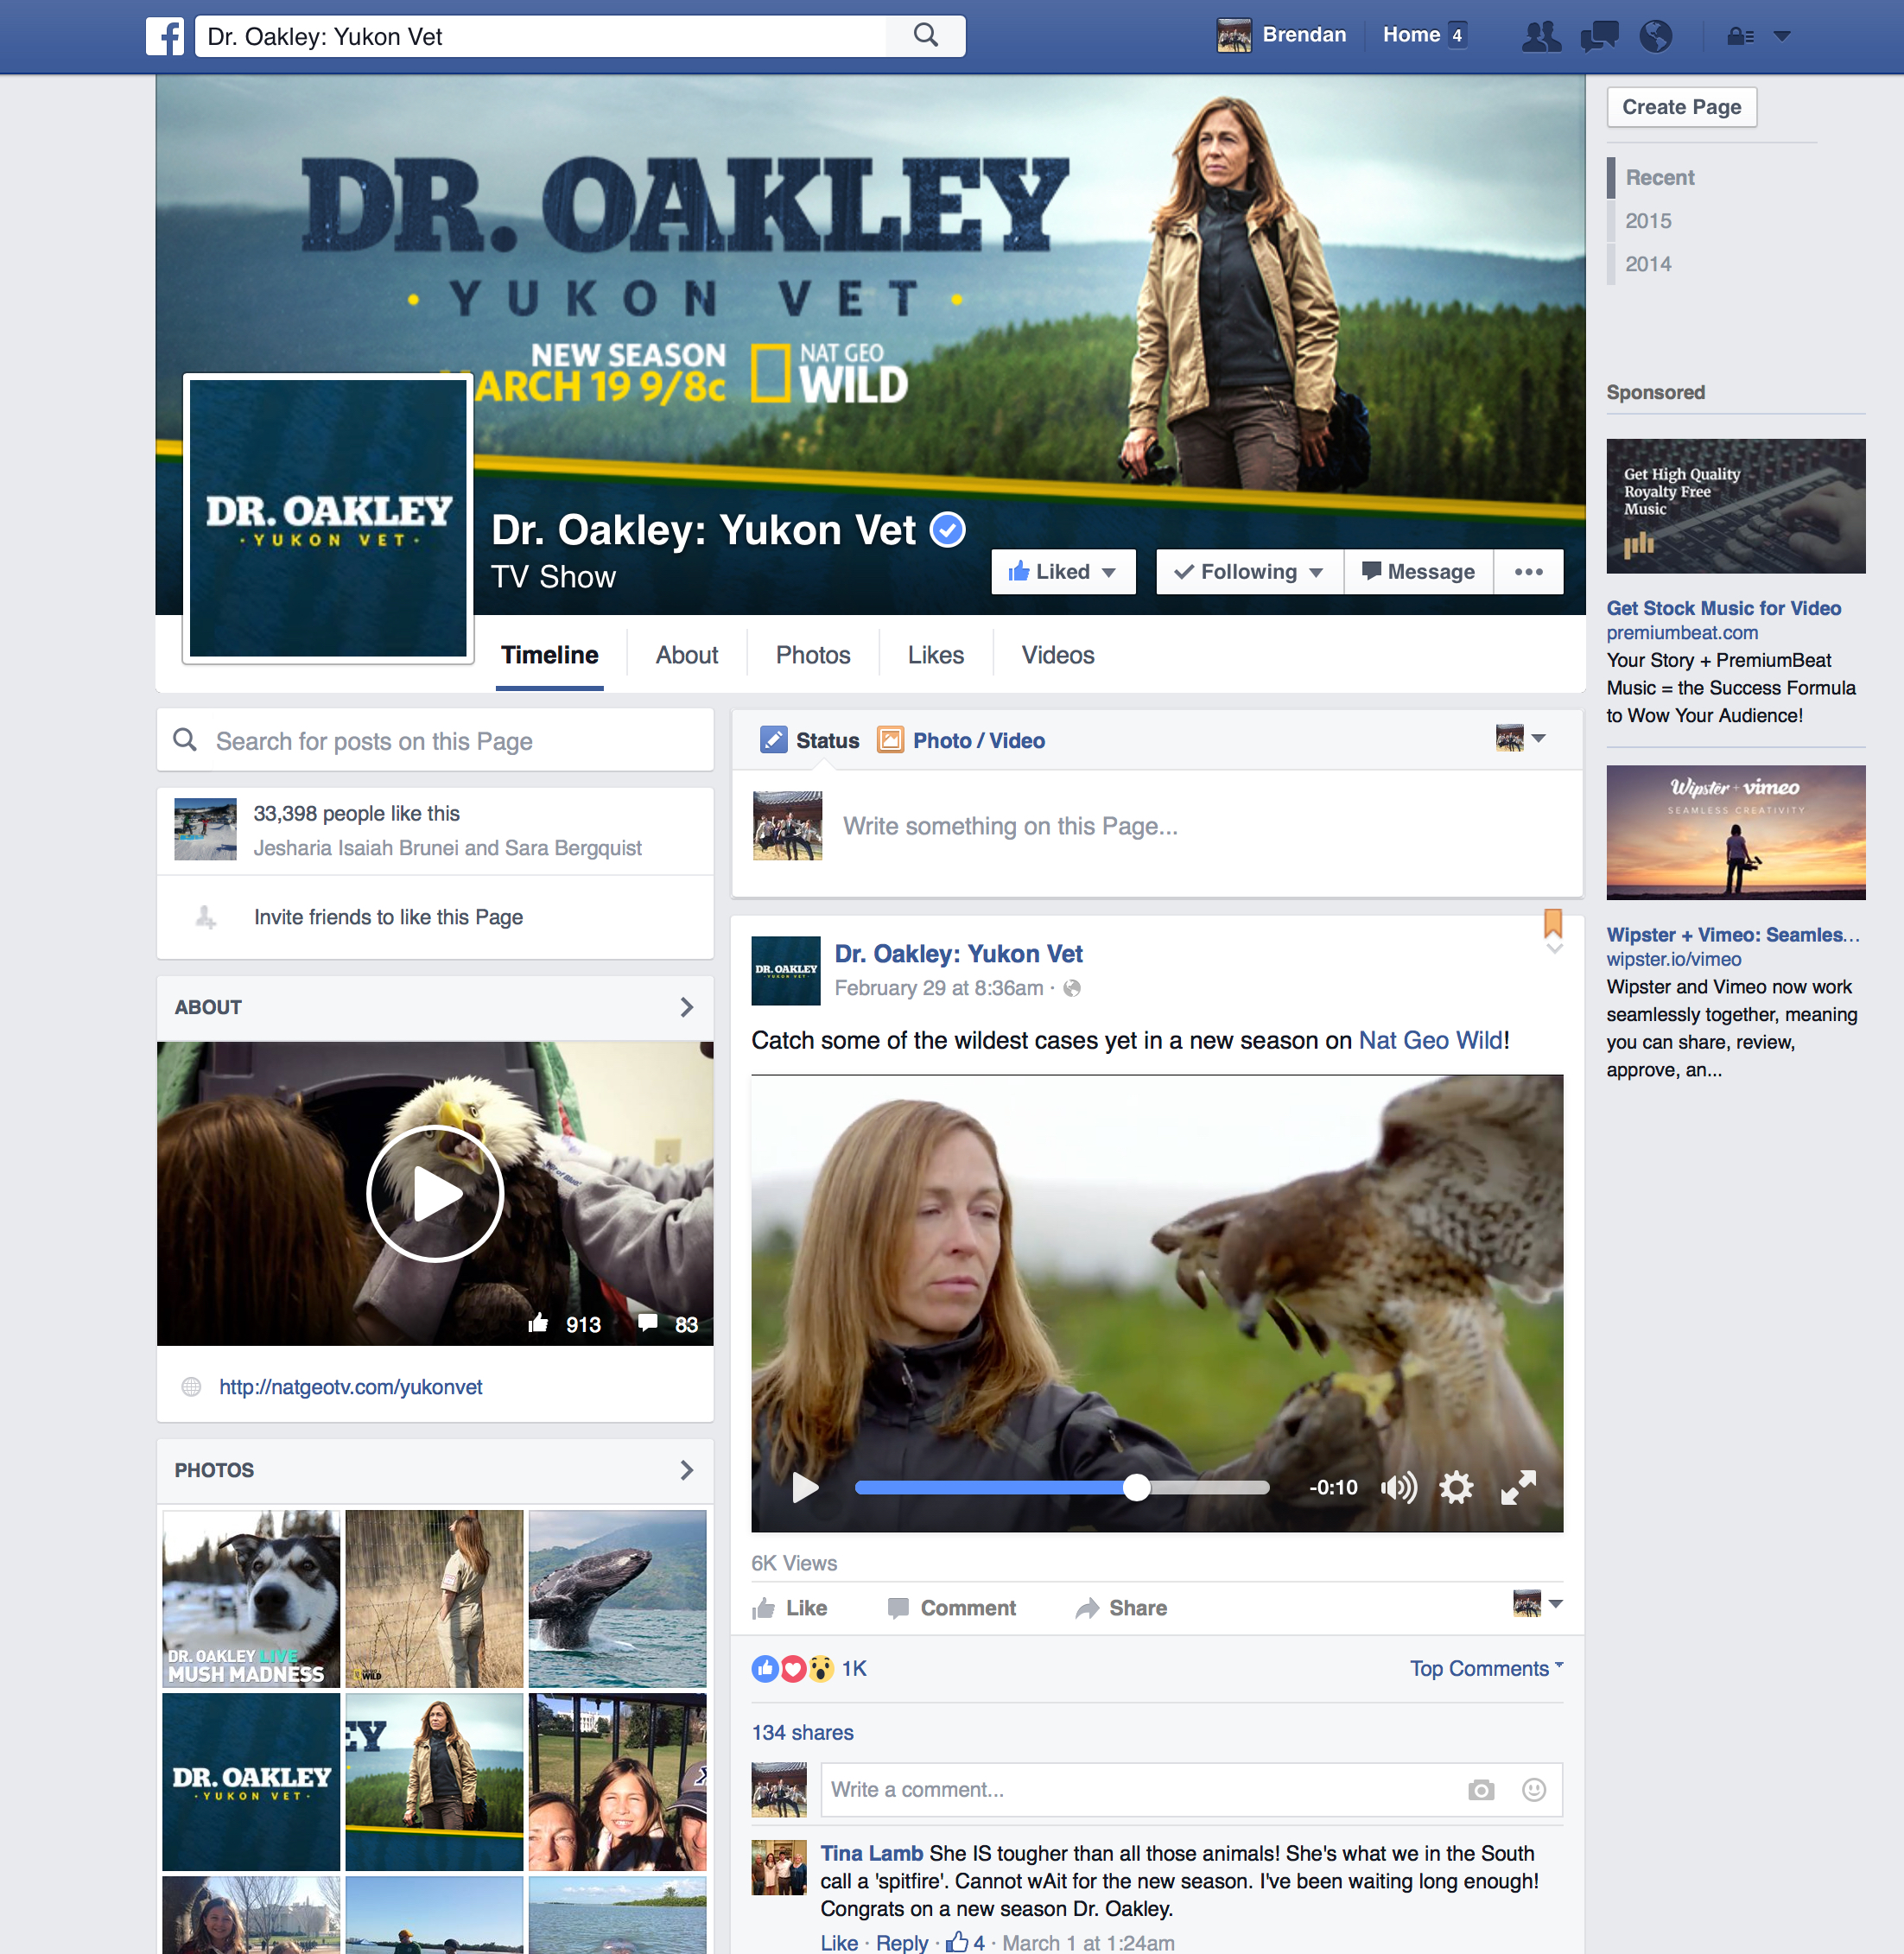
Task: Click 33,398 people like this
Action: click(356, 813)
